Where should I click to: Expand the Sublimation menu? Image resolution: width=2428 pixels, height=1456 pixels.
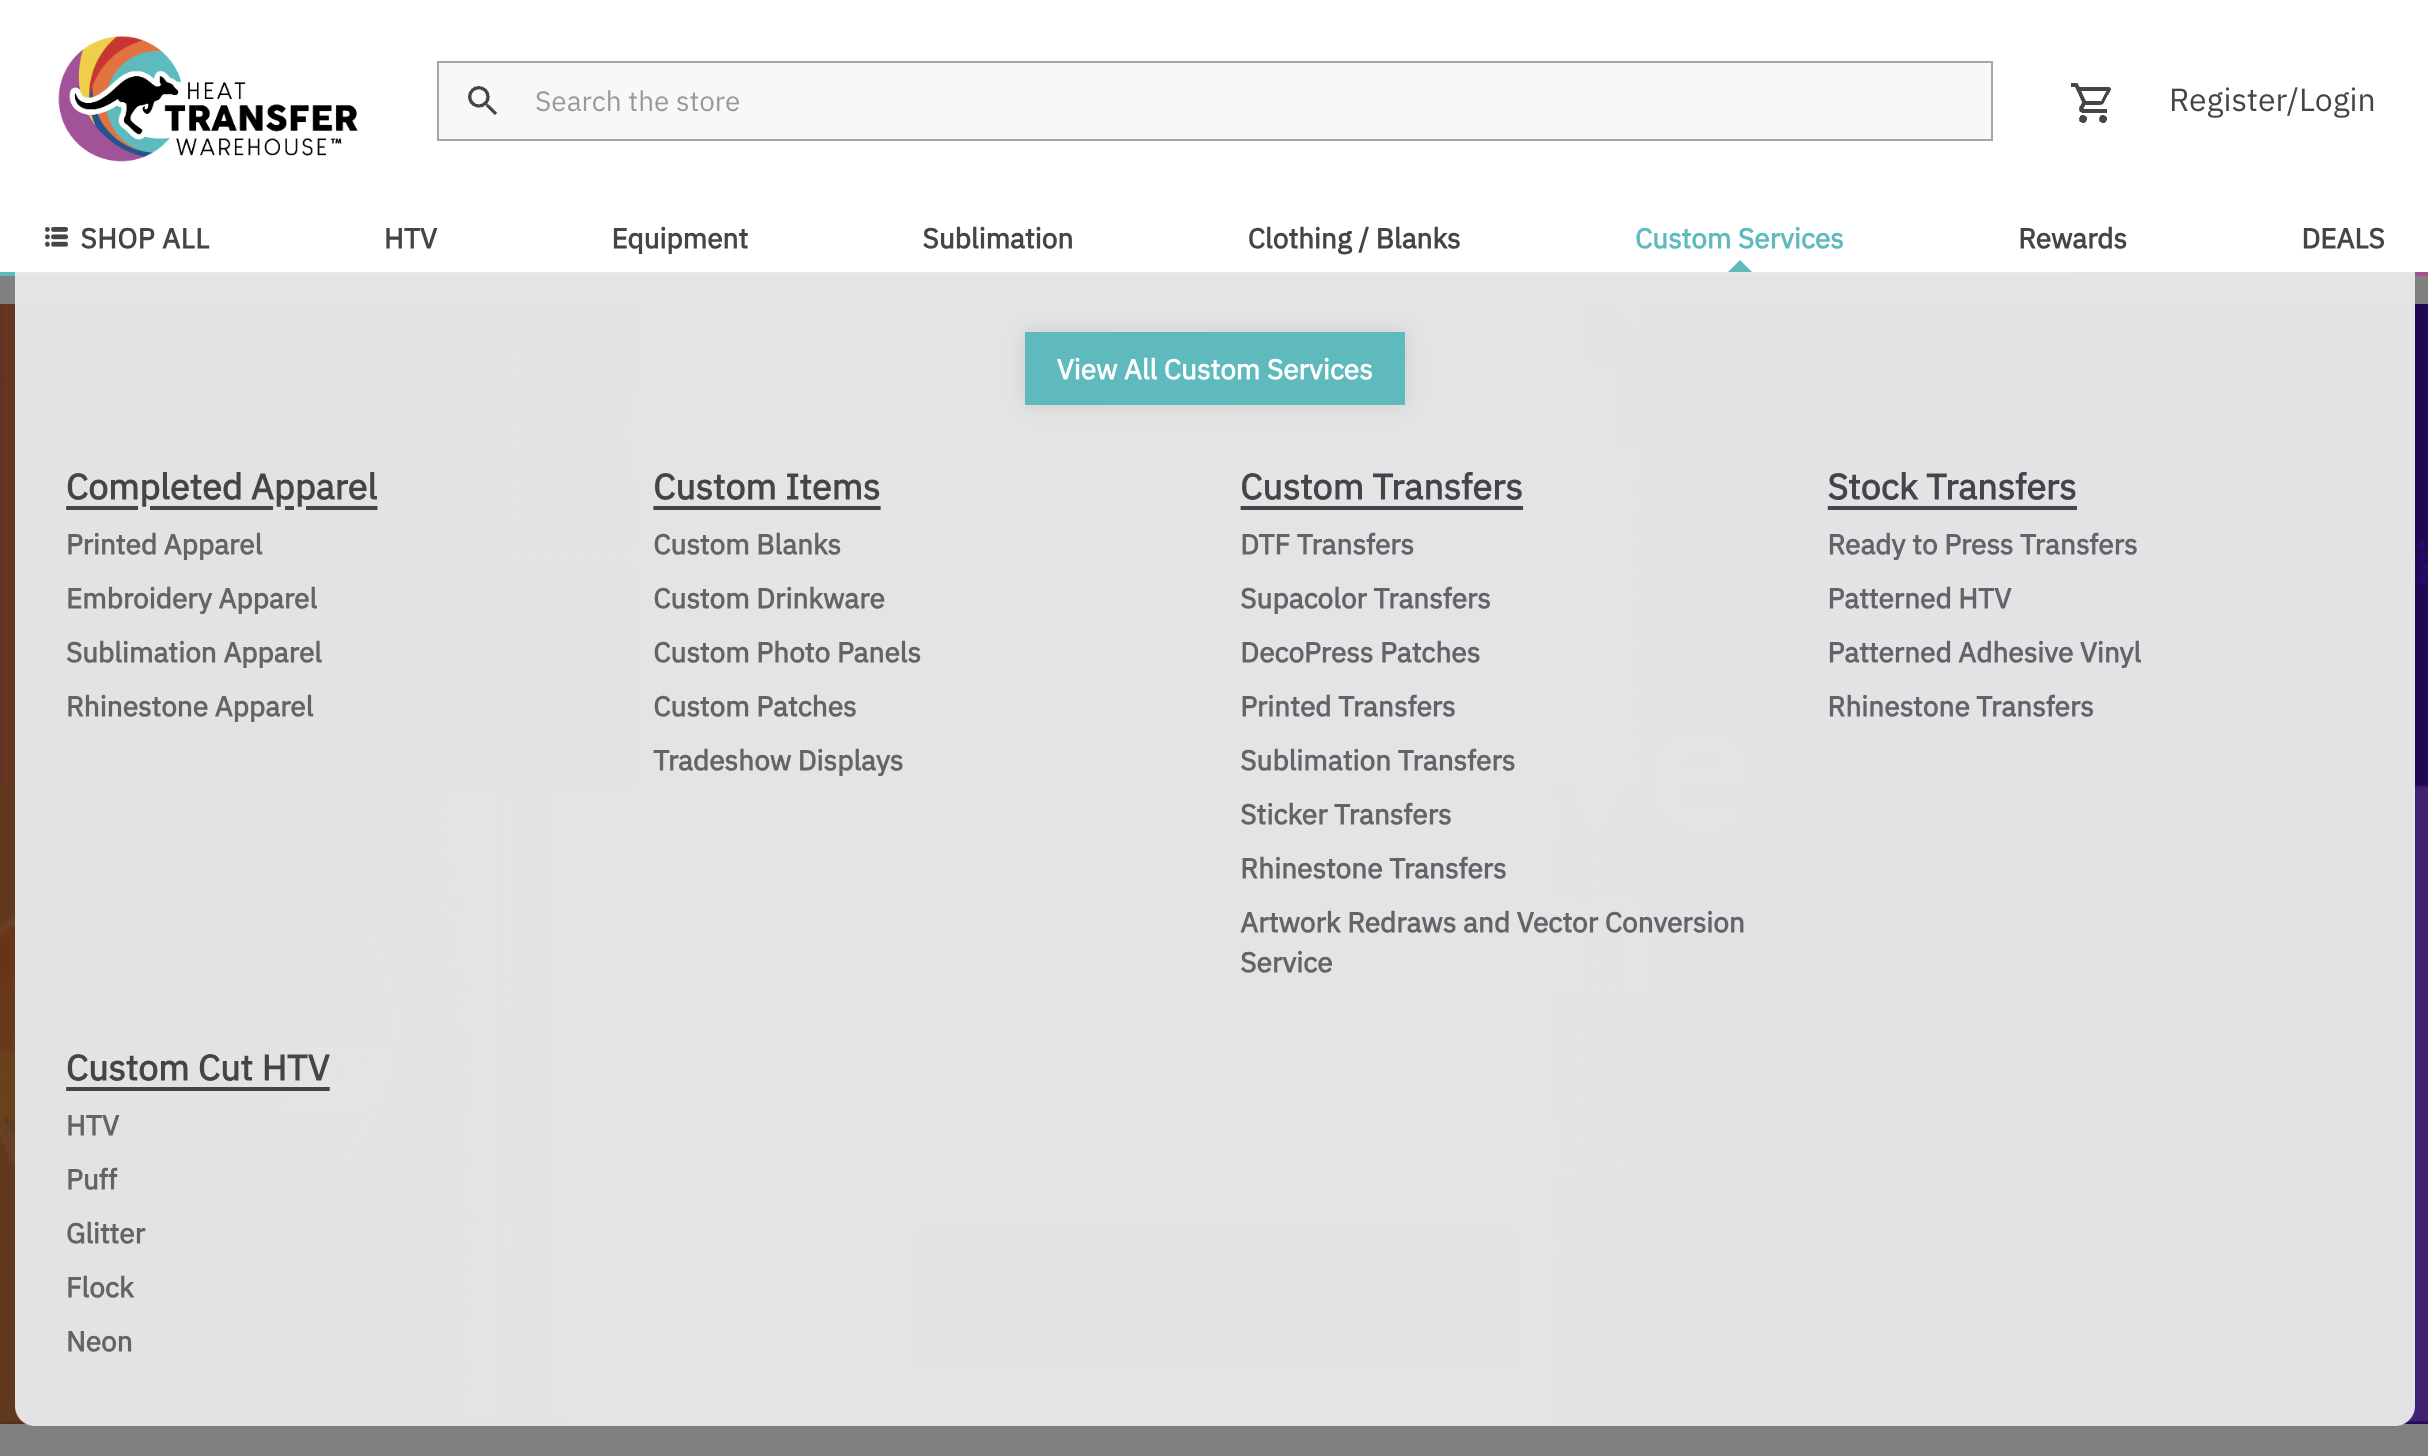coord(997,239)
